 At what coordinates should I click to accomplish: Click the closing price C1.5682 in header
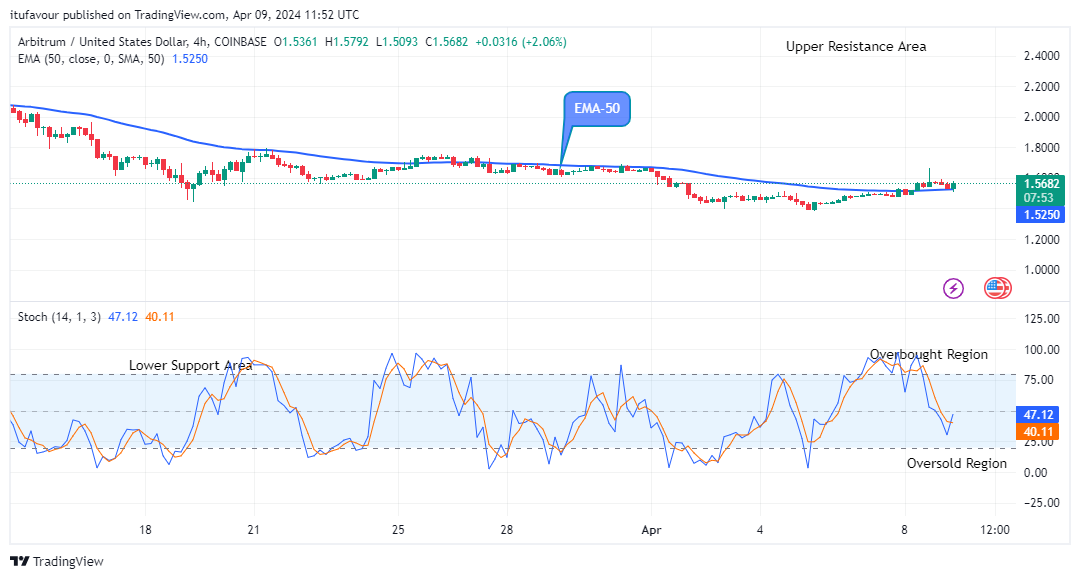tap(446, 42)
